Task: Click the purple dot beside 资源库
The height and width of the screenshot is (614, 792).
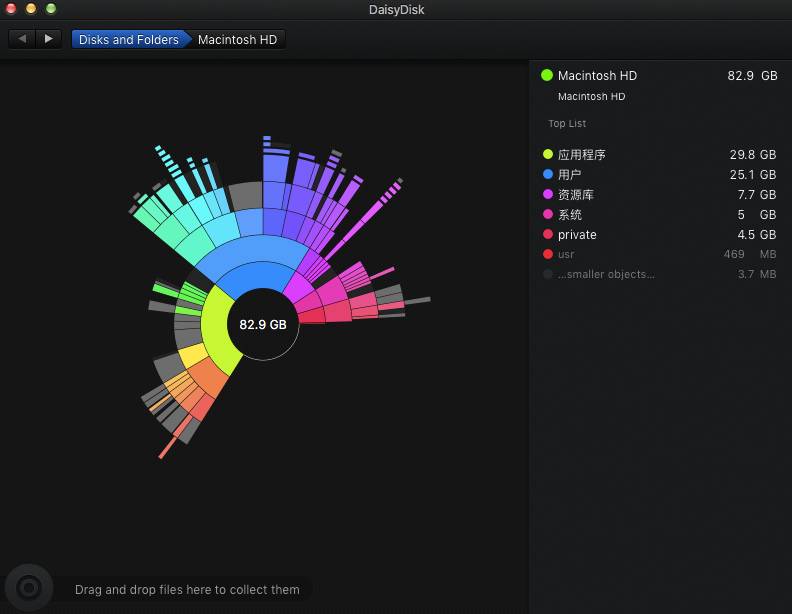Action: point(548,194)
